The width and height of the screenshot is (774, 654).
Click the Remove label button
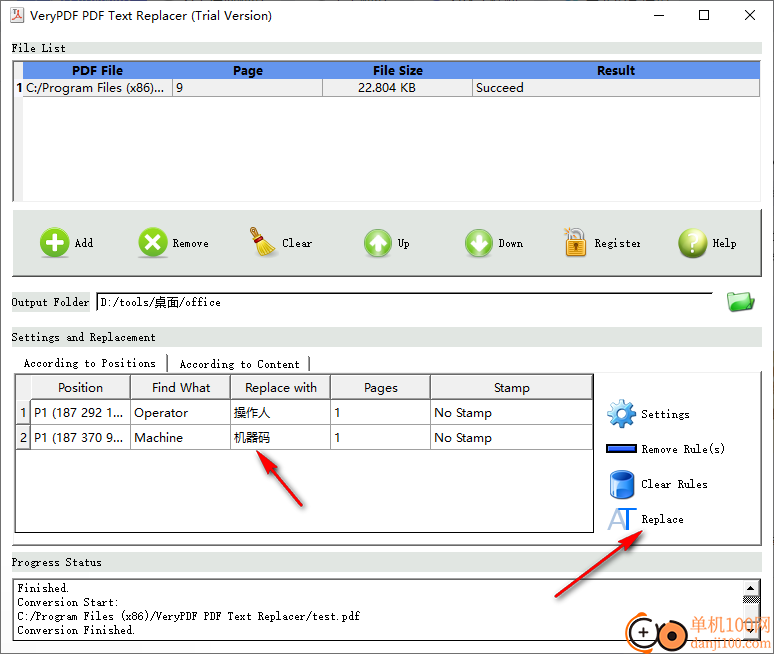click(191, 243)
